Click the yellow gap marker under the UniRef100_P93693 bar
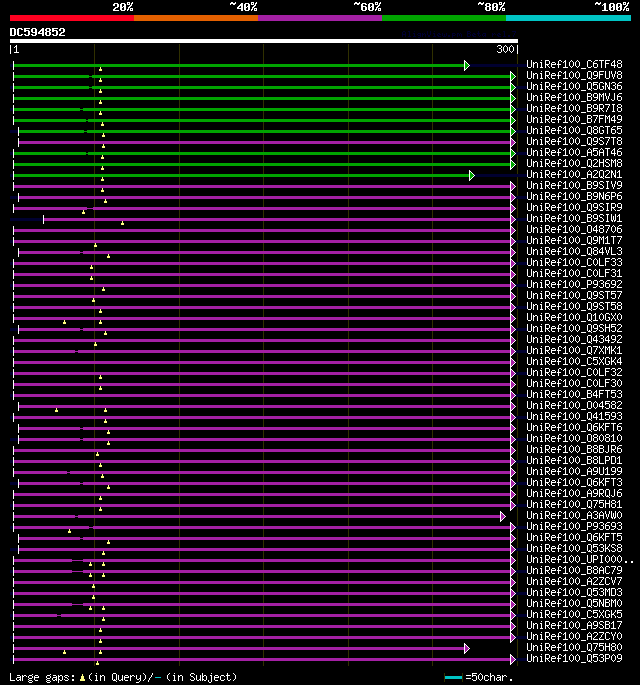 tap(69, 531)
